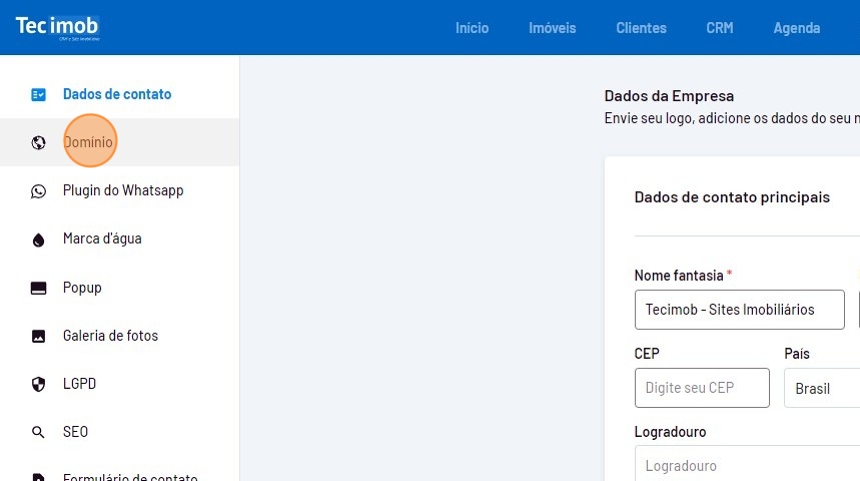Click the Whatsapp plugin icon

pyautogui.click(x=39, y=191)
